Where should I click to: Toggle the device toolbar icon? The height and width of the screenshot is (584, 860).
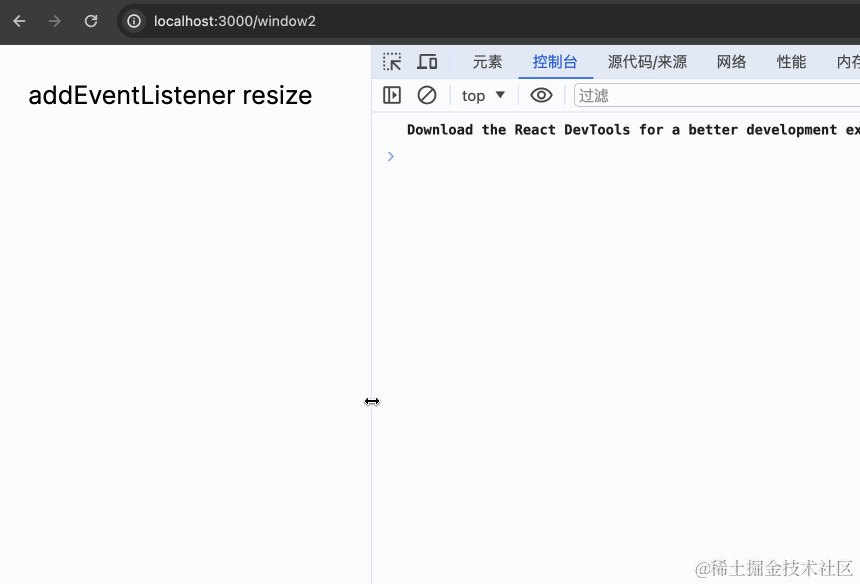pyautogui.click(x=427, y=61)
